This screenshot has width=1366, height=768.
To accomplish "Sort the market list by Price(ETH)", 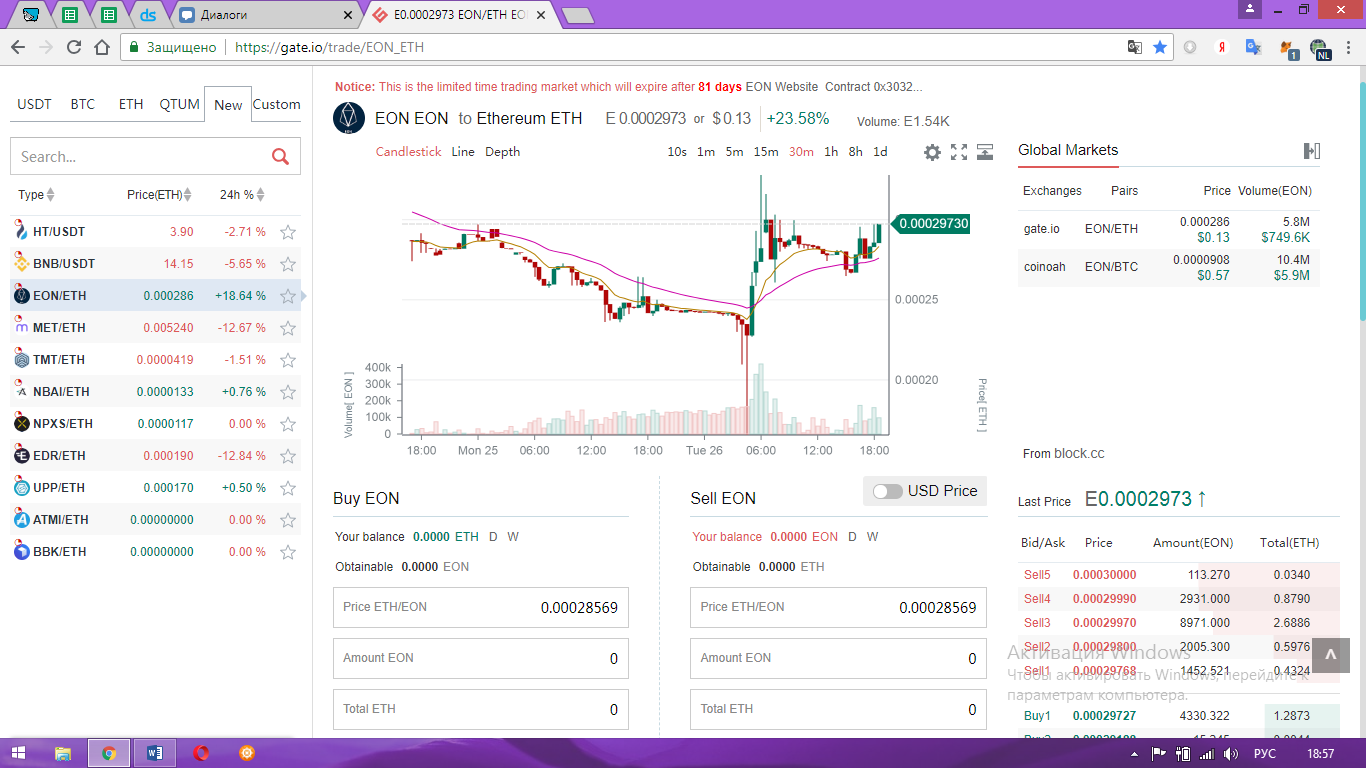I will click(x=159, y=195).
